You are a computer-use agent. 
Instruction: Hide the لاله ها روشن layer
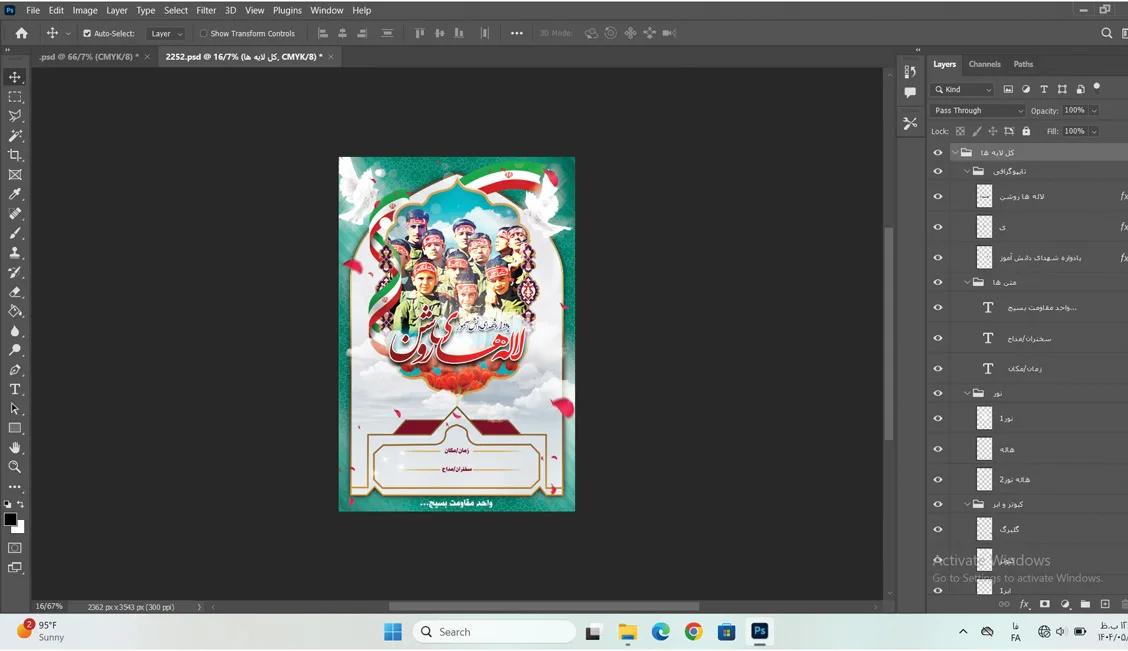coord(937,196)
